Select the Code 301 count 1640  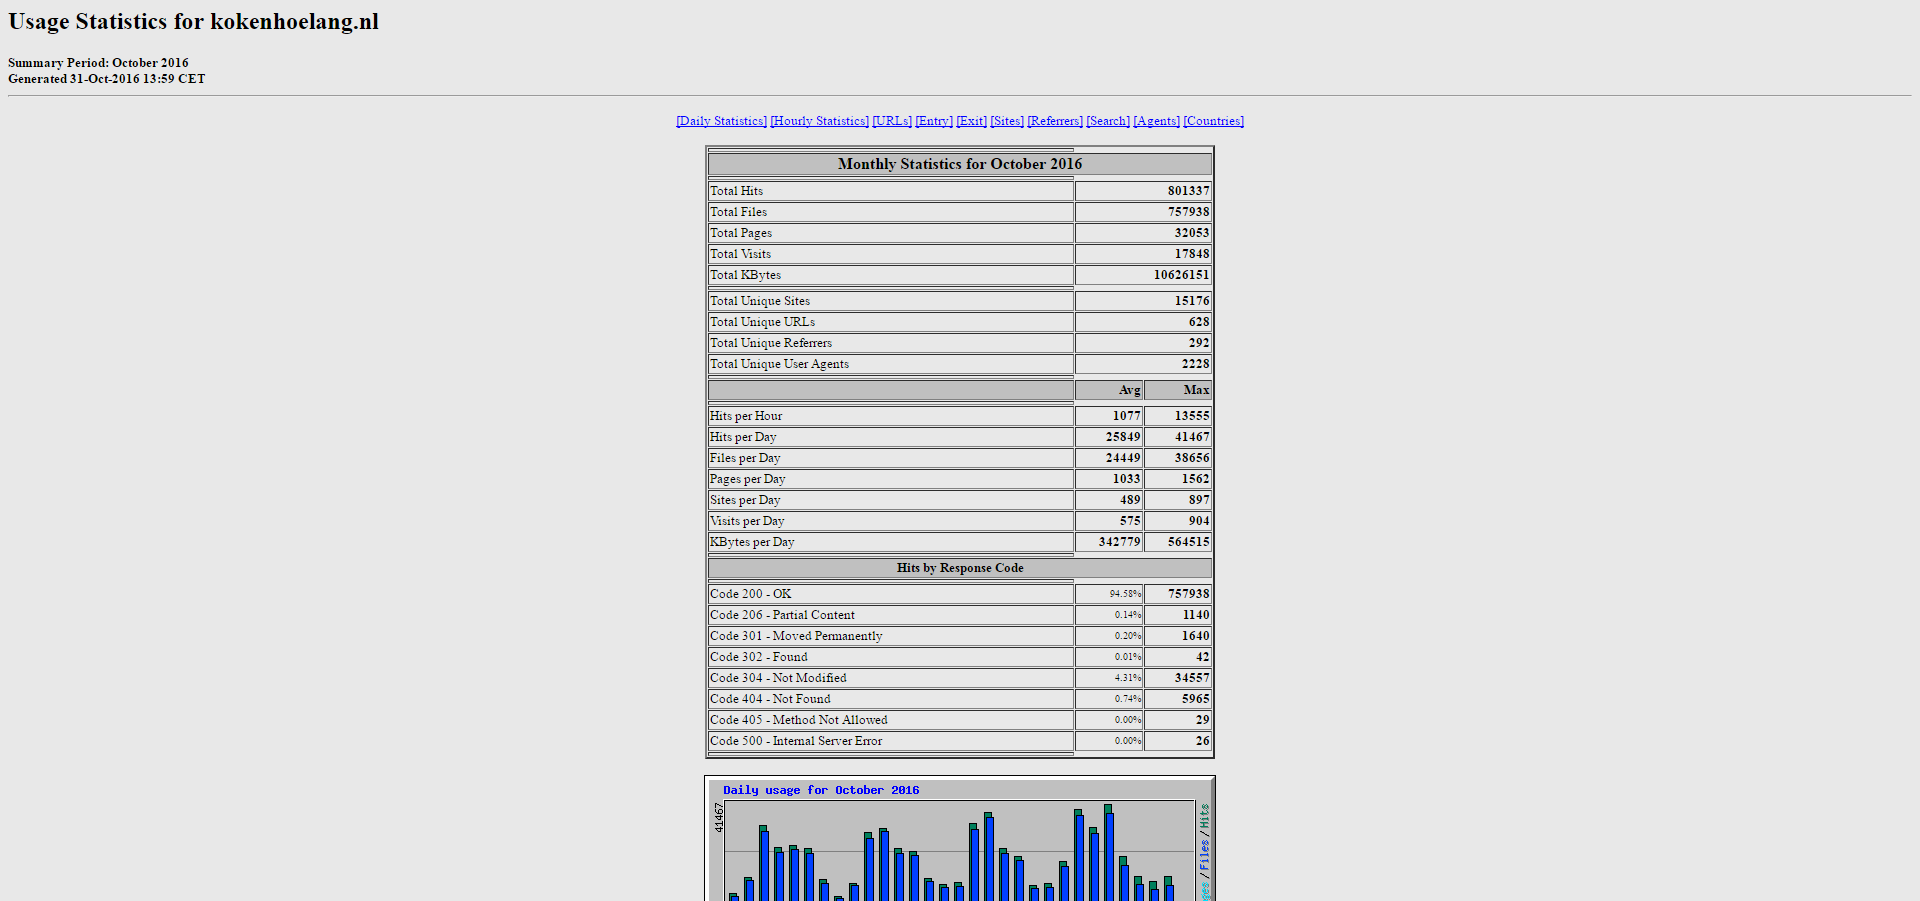tap(1195, 636)
